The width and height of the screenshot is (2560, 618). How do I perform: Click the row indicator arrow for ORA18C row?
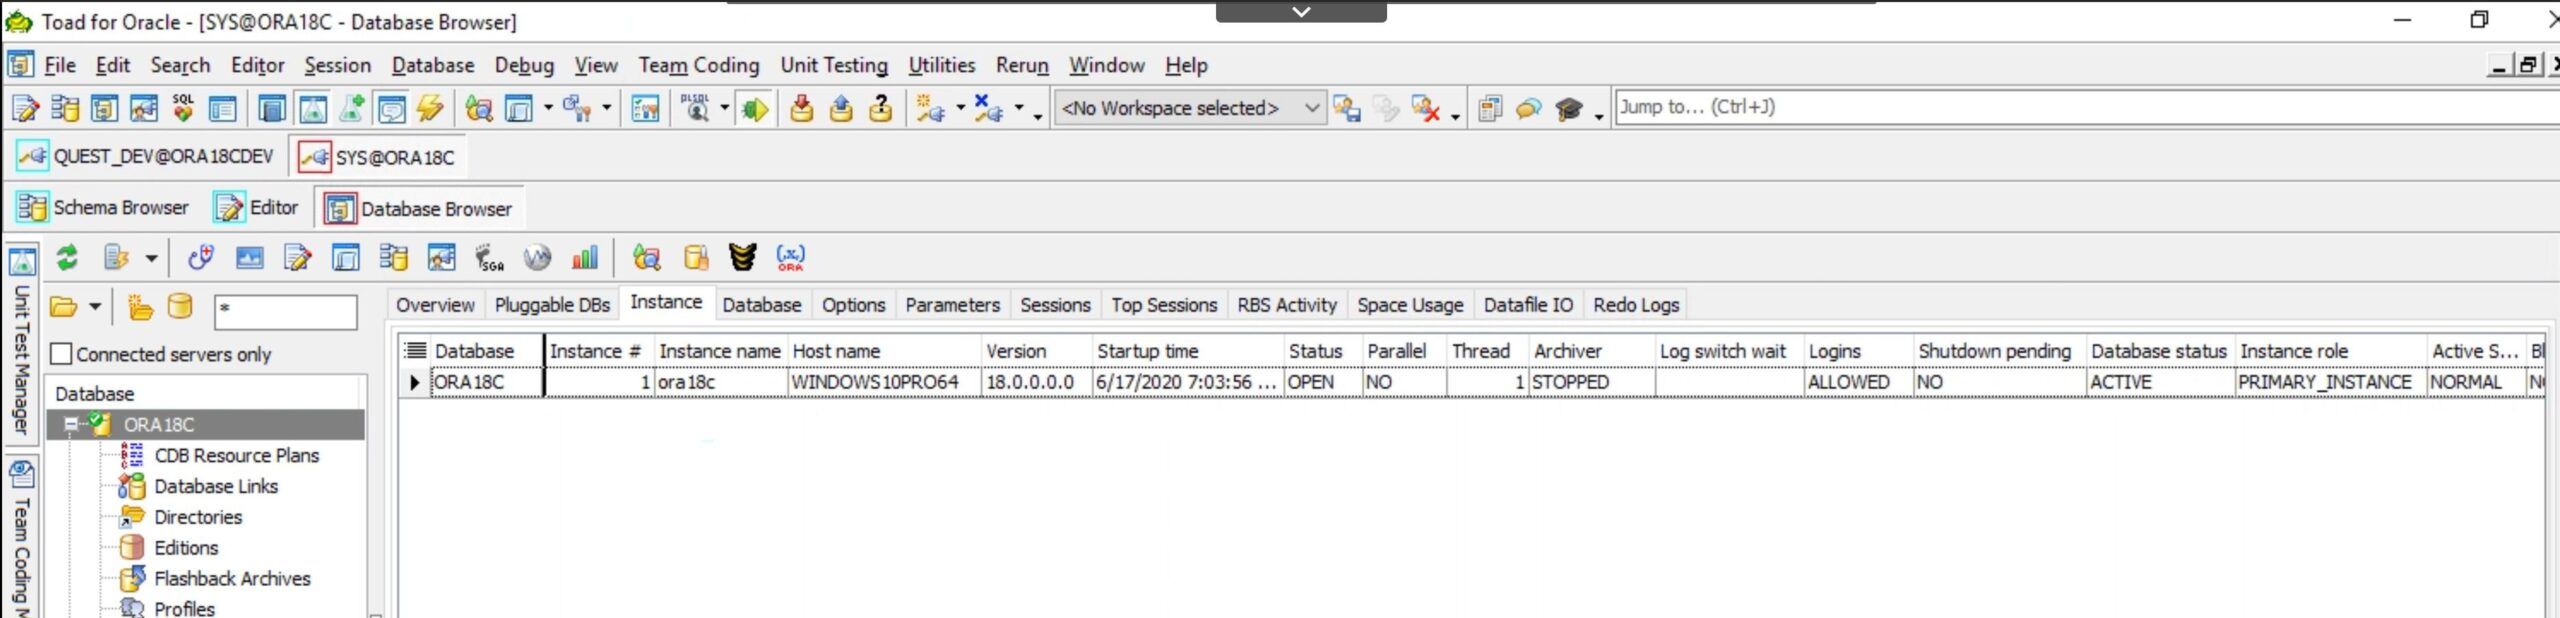(414, 382)
